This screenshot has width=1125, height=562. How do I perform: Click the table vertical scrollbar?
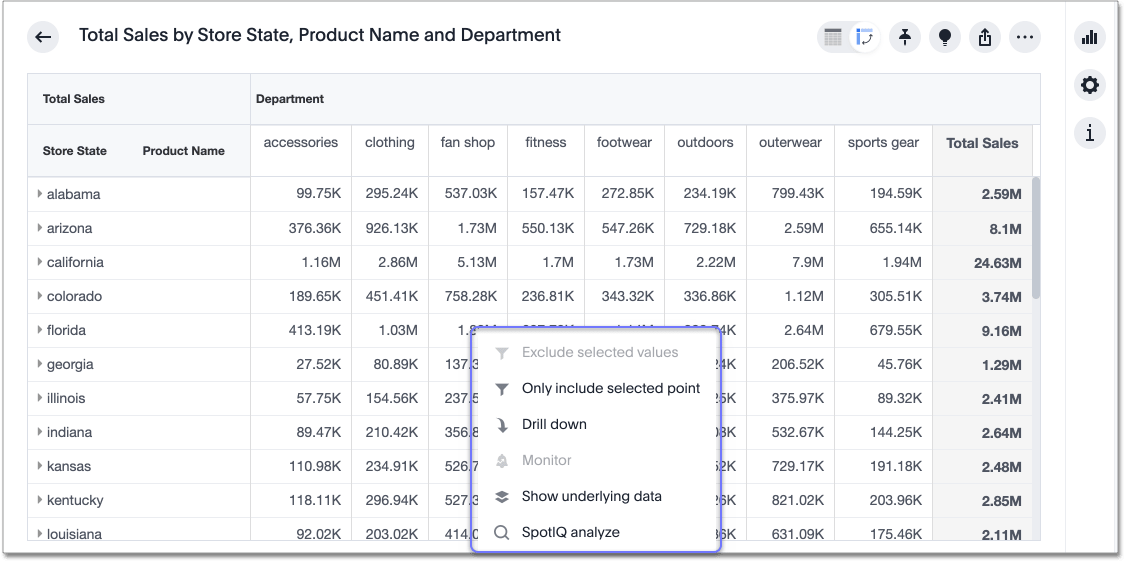click(x=1036, y=237)
